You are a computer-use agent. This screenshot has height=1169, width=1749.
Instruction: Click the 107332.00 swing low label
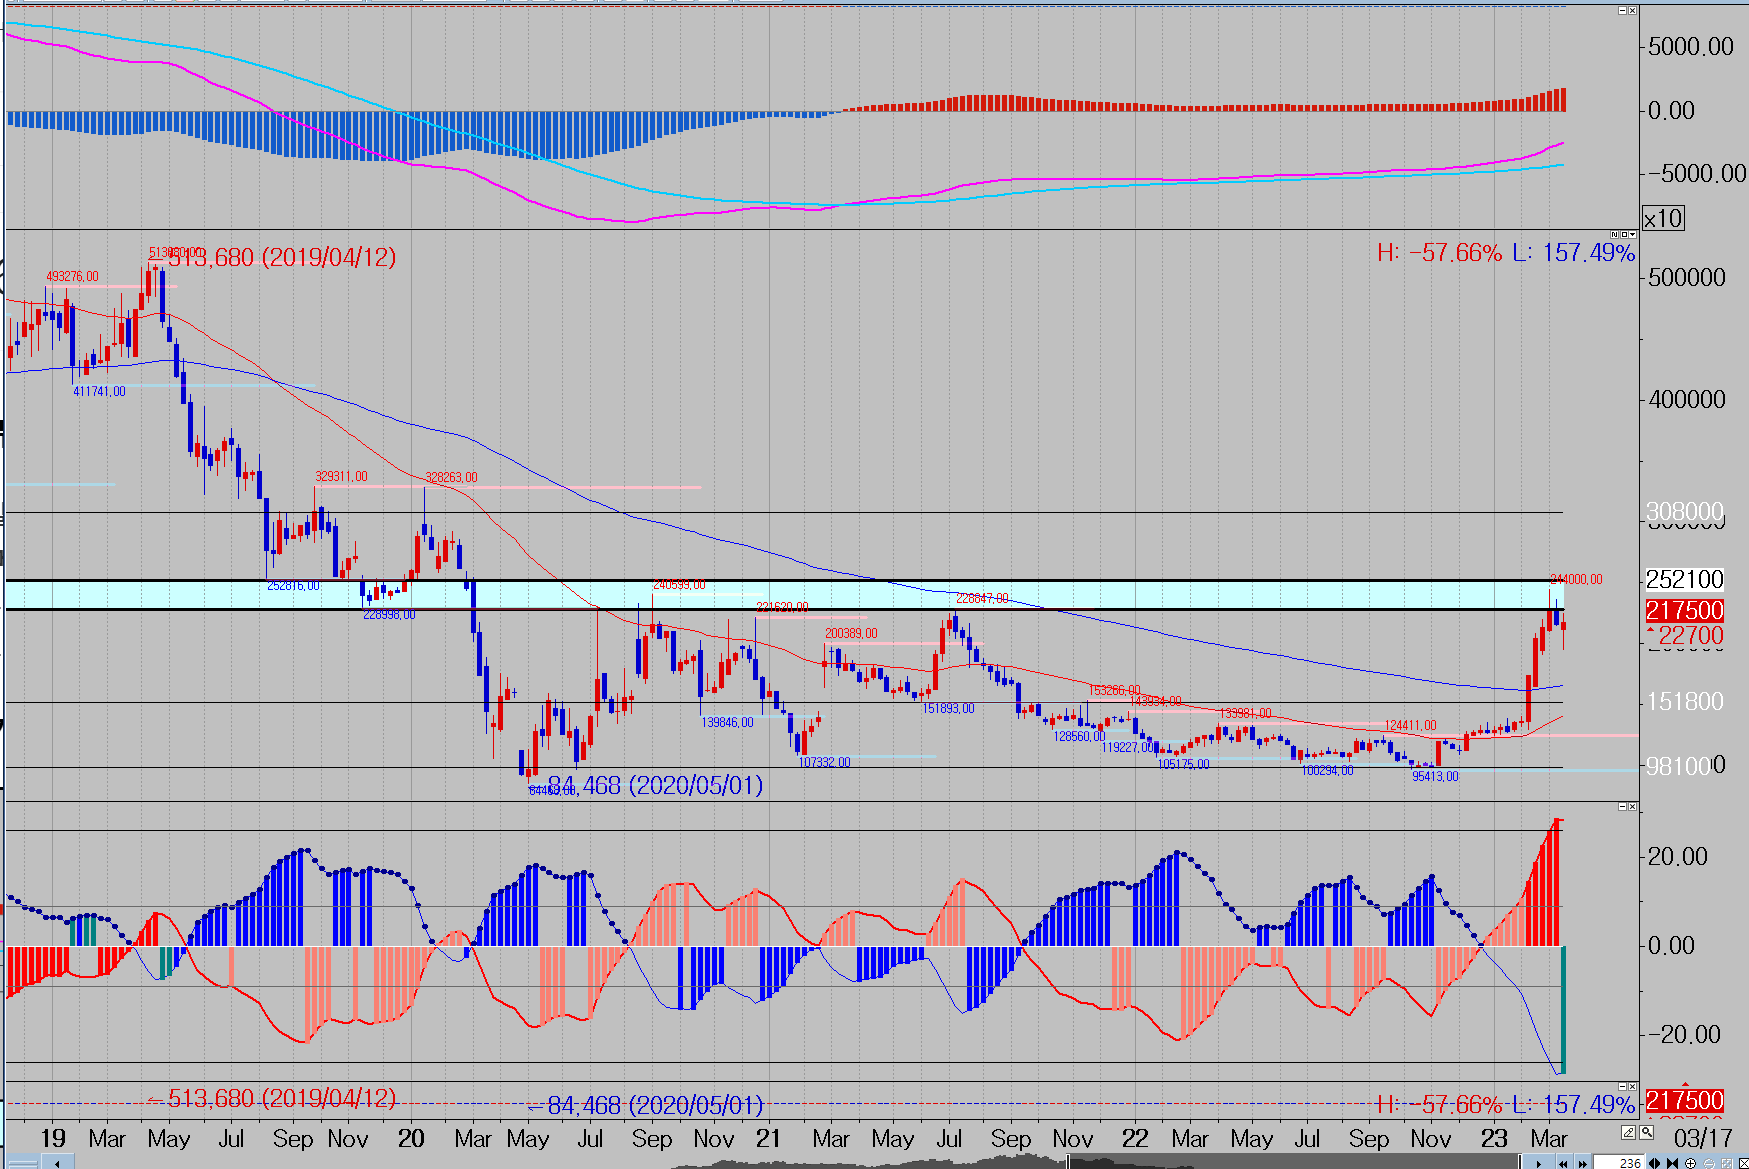tap(824, 762)
